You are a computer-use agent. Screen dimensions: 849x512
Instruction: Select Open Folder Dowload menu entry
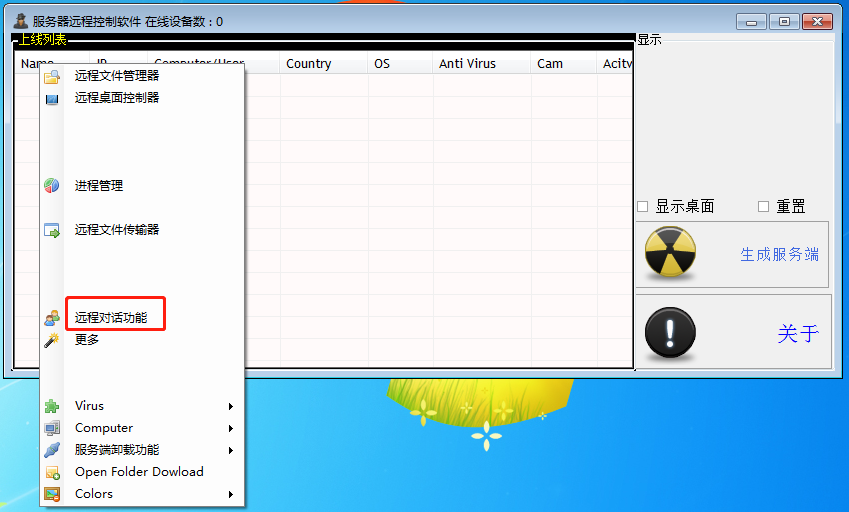[139, 472]
